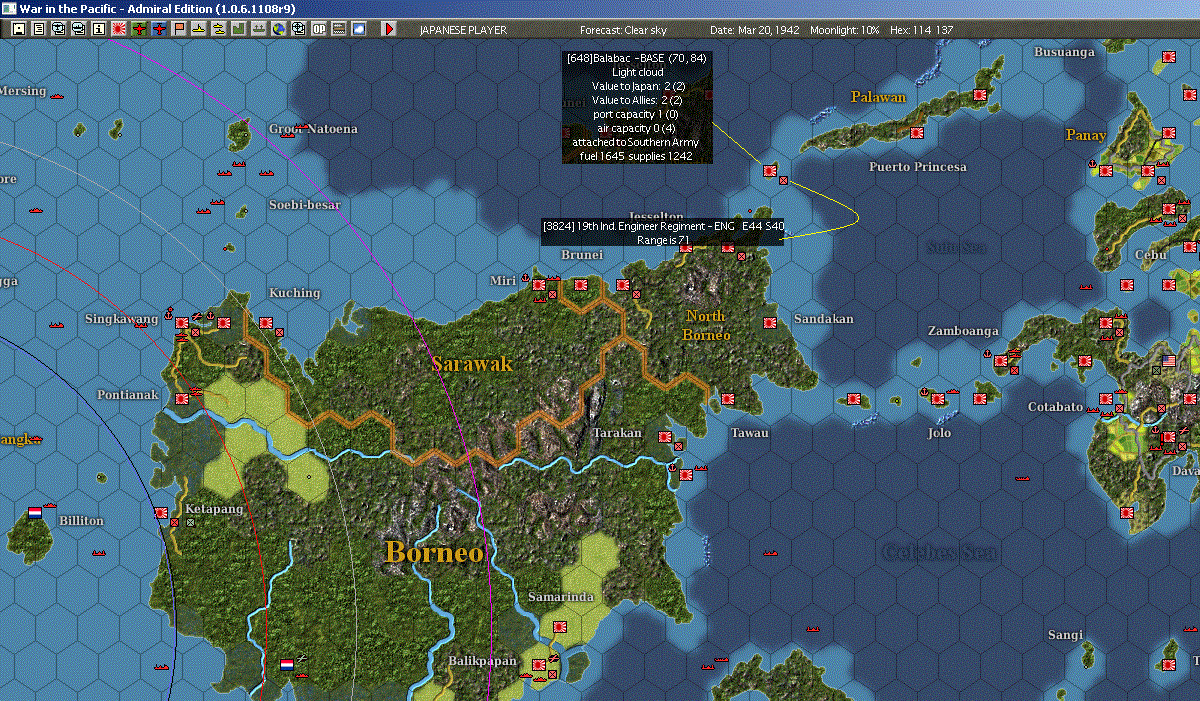Viewport: 1200px width, 701px height.
Task: Click the OP toolbar button
Action: point(318,29)
